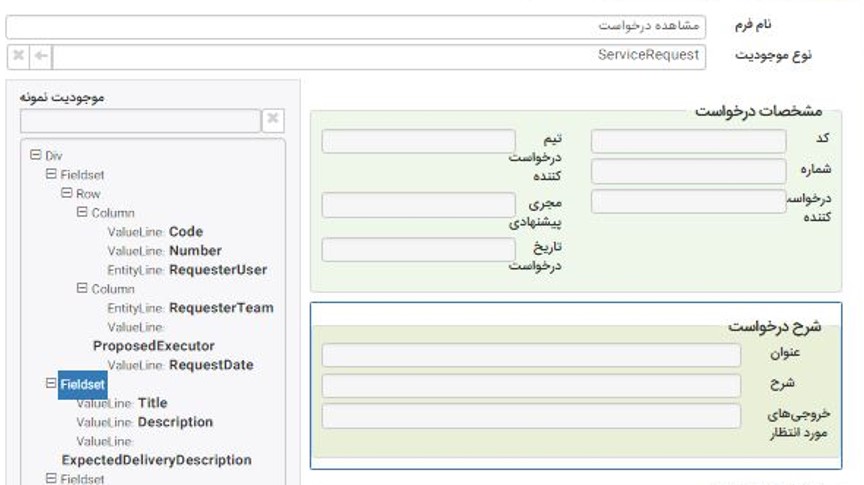Collapse the root Div tree node
864x485 pixels.
[x=36, y=156]
